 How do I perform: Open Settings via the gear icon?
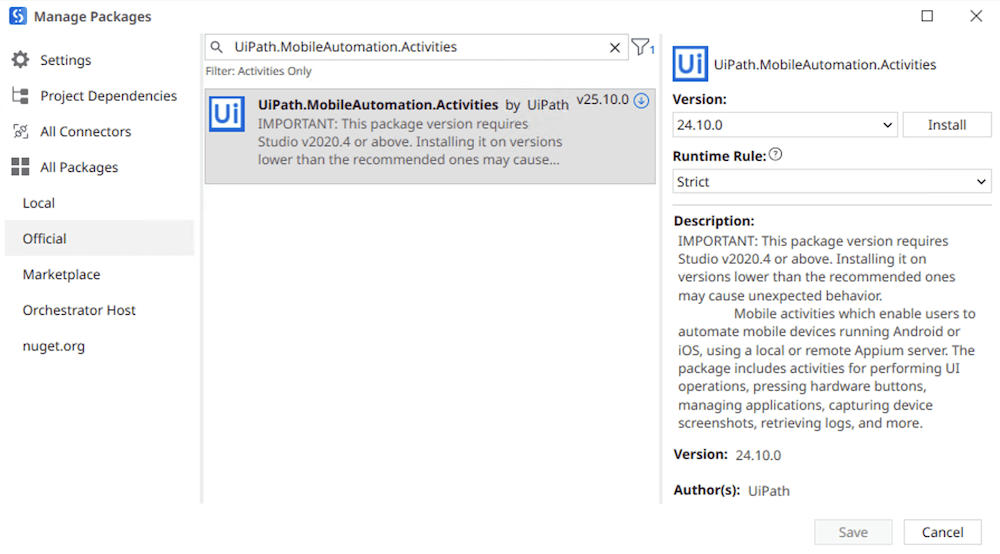20,60
